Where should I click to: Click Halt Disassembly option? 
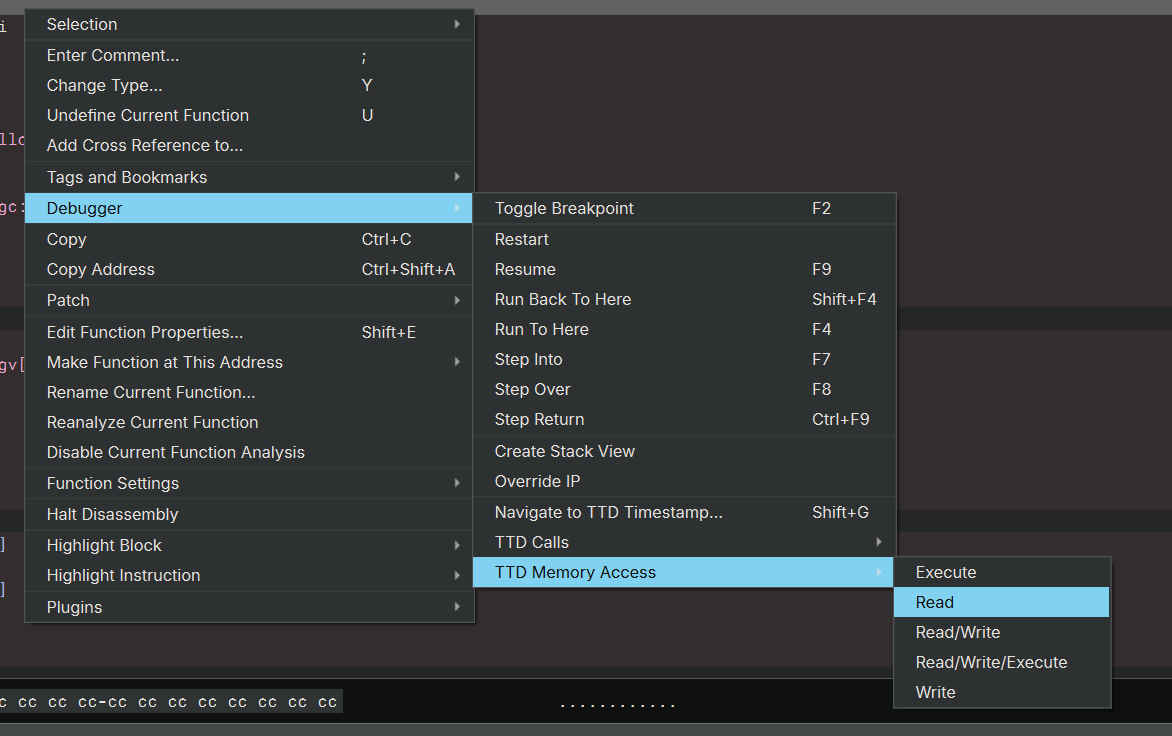pyautogui.click(x=112, y=514)
